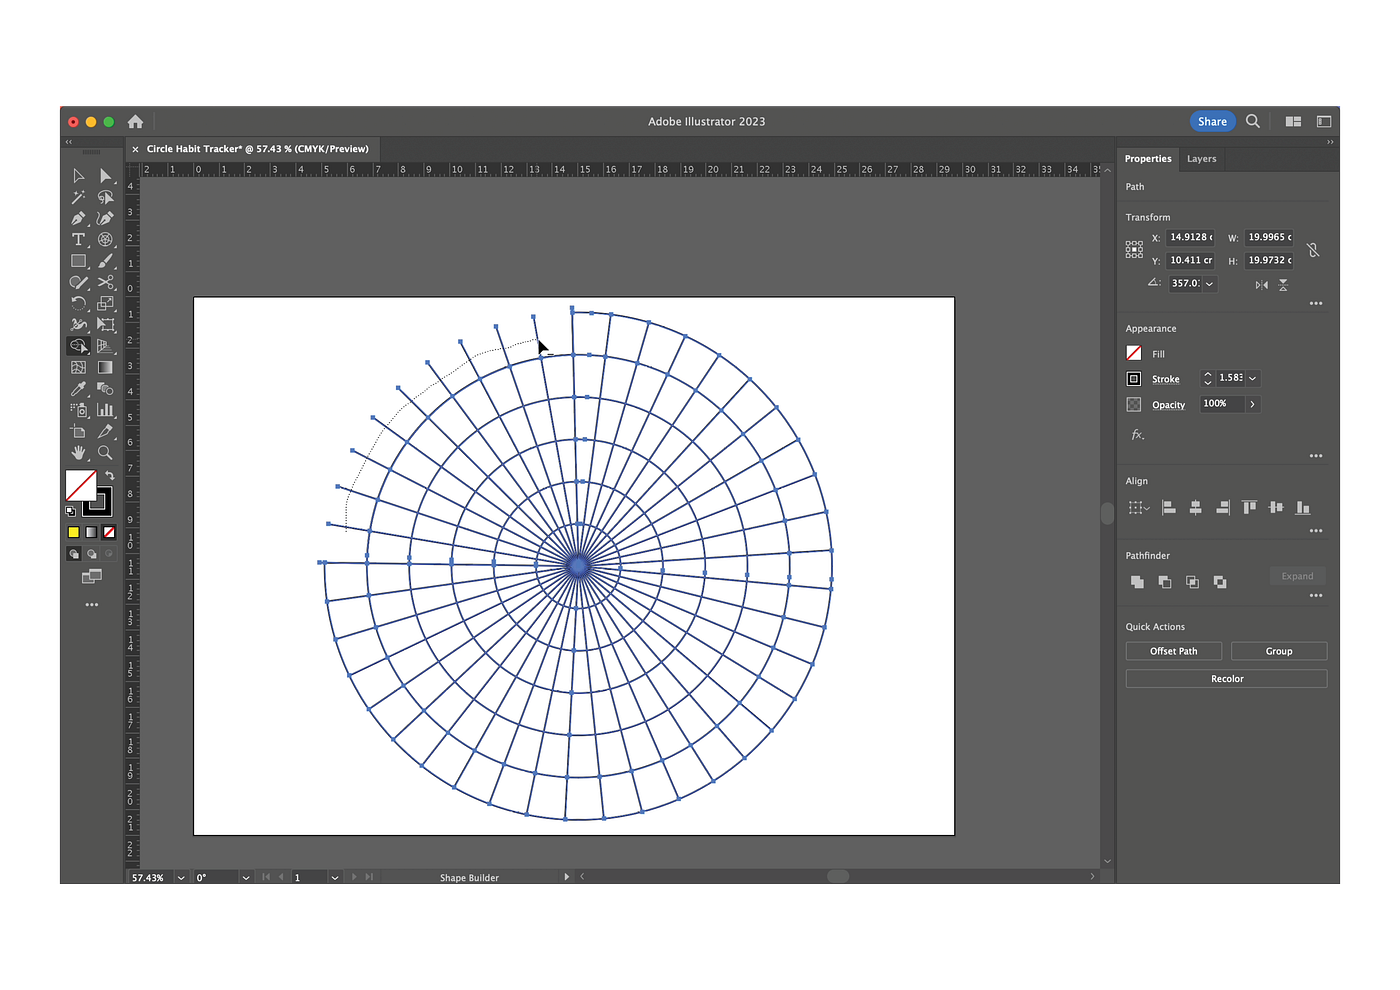Switch to the Layers tab
The width and height of the screenshot is (1400, 990).
point(1201,159)
